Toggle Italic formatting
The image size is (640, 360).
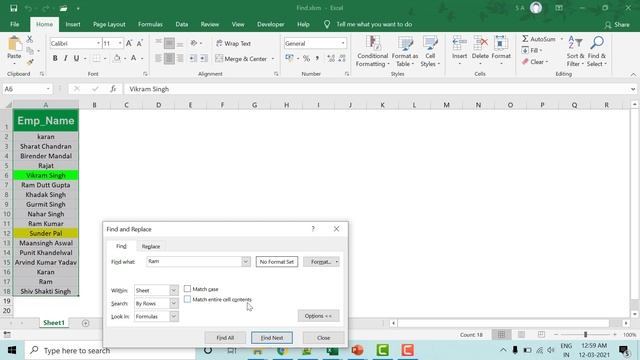65,58
